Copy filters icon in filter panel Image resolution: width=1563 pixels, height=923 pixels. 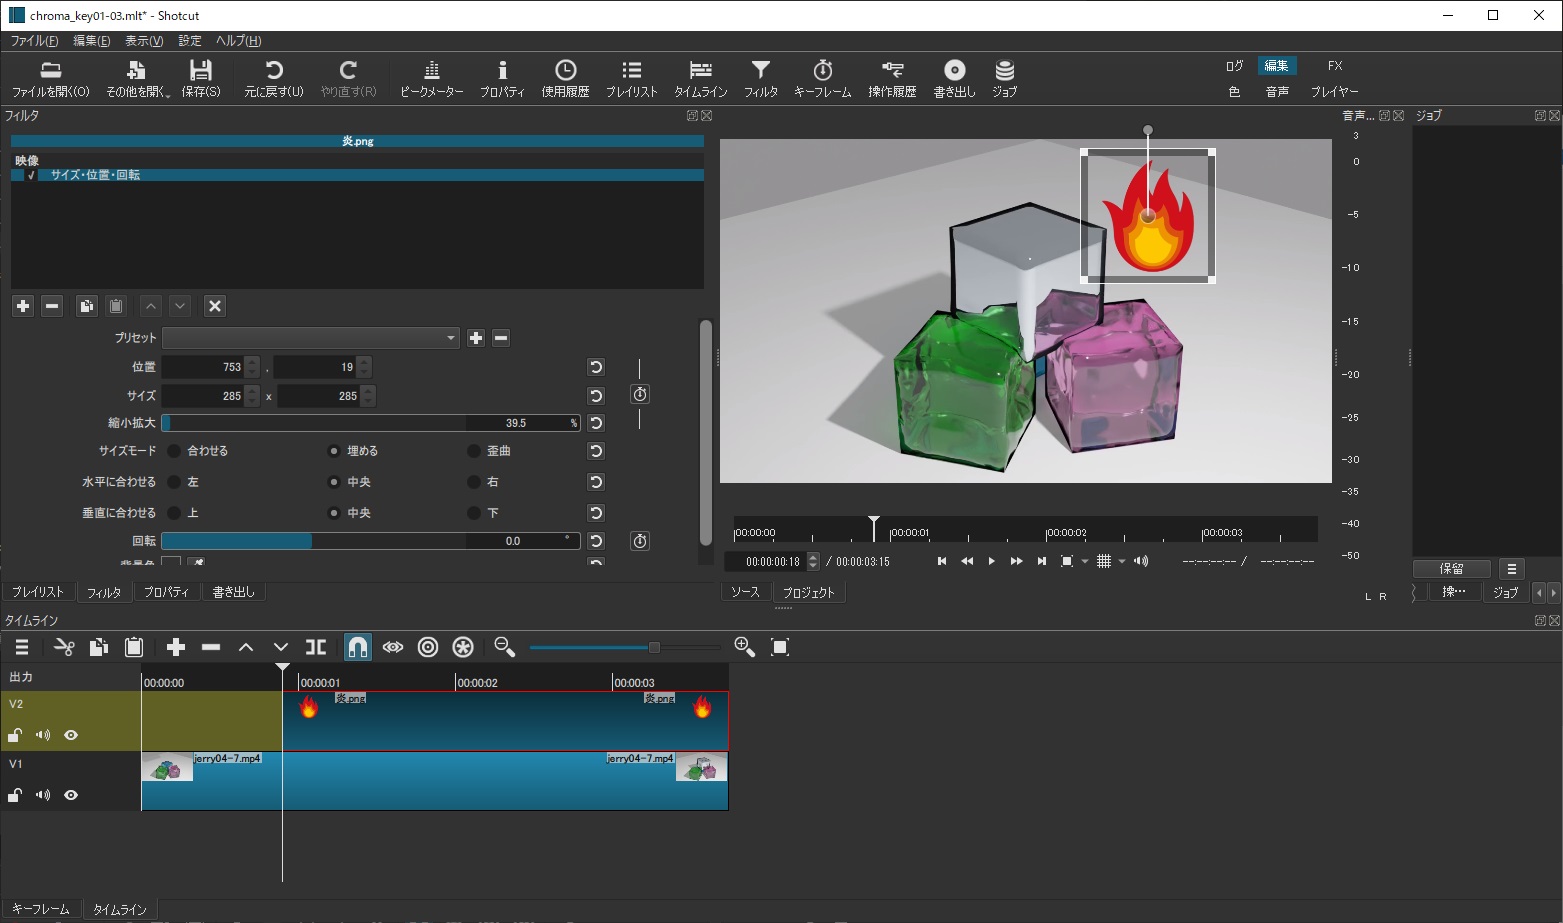87,306
